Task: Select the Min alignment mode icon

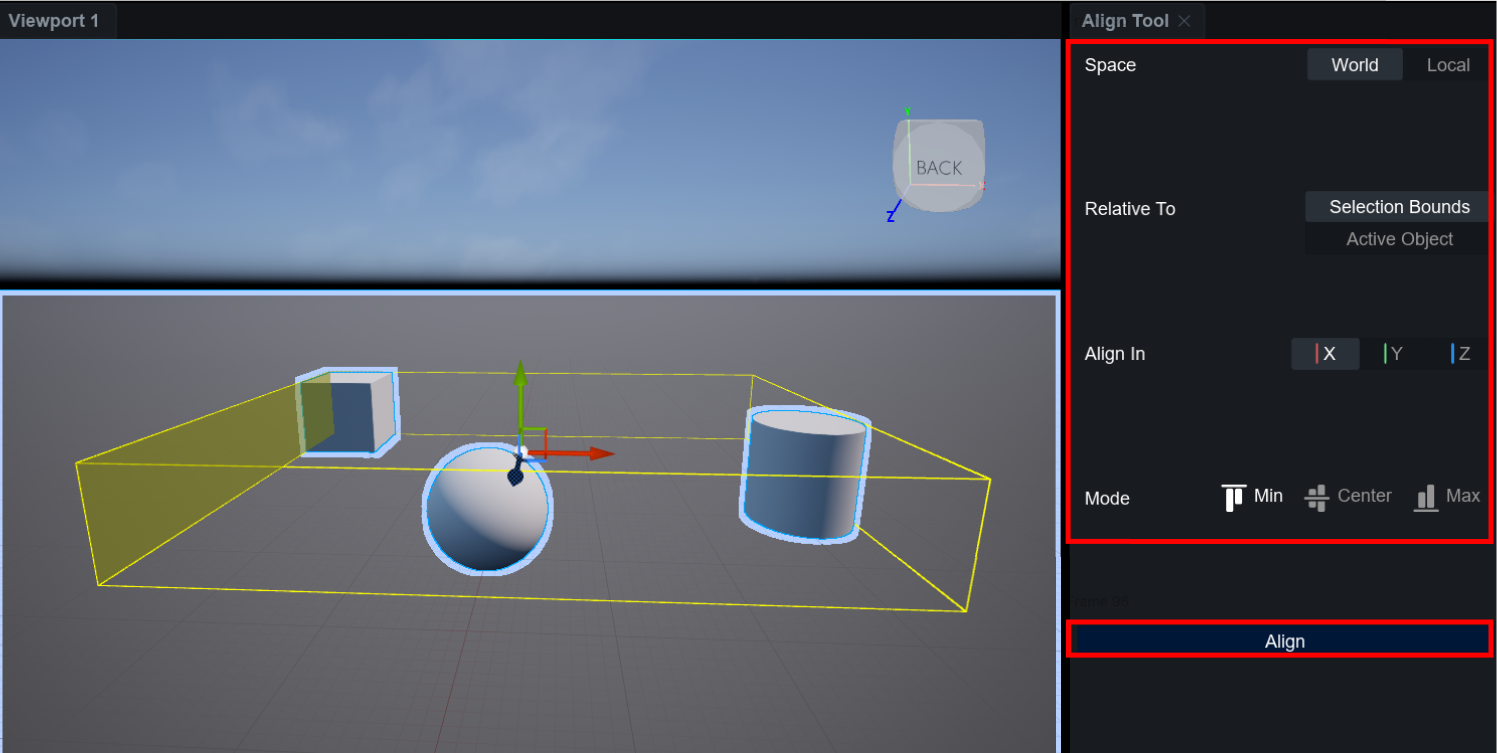Action: click(1234, 497)
